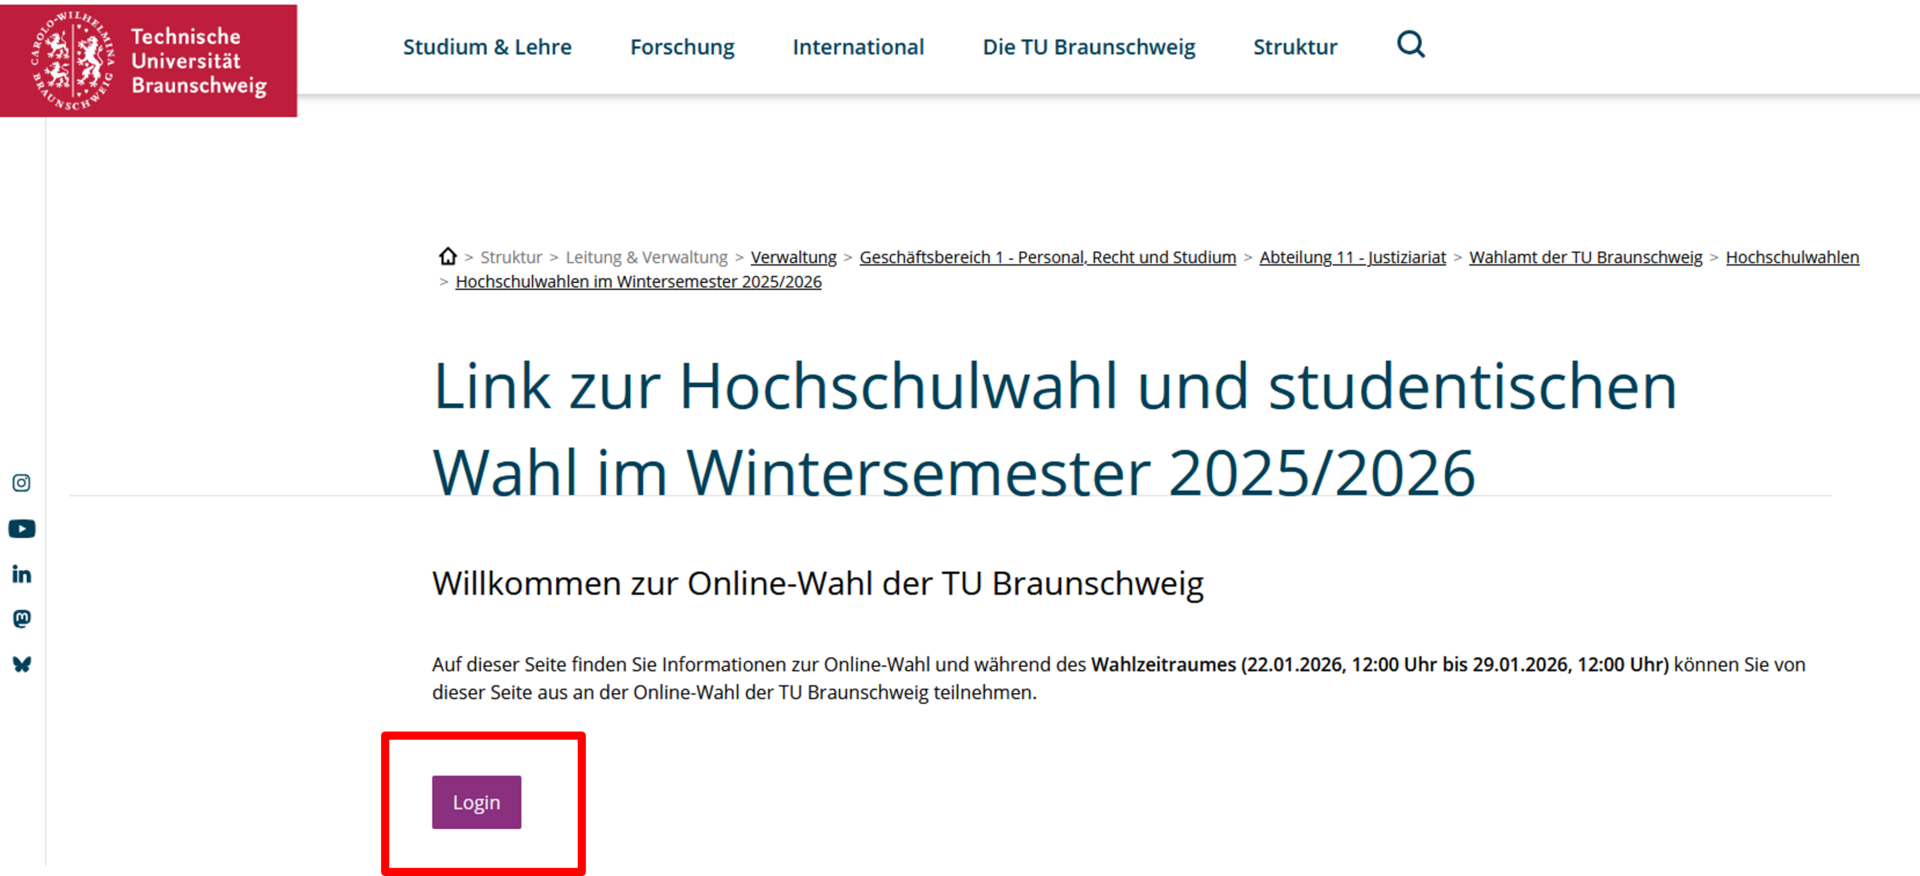The image size is (1920, 876).
Task: Open the search magnifier icon
Action: pos(1410,44)
